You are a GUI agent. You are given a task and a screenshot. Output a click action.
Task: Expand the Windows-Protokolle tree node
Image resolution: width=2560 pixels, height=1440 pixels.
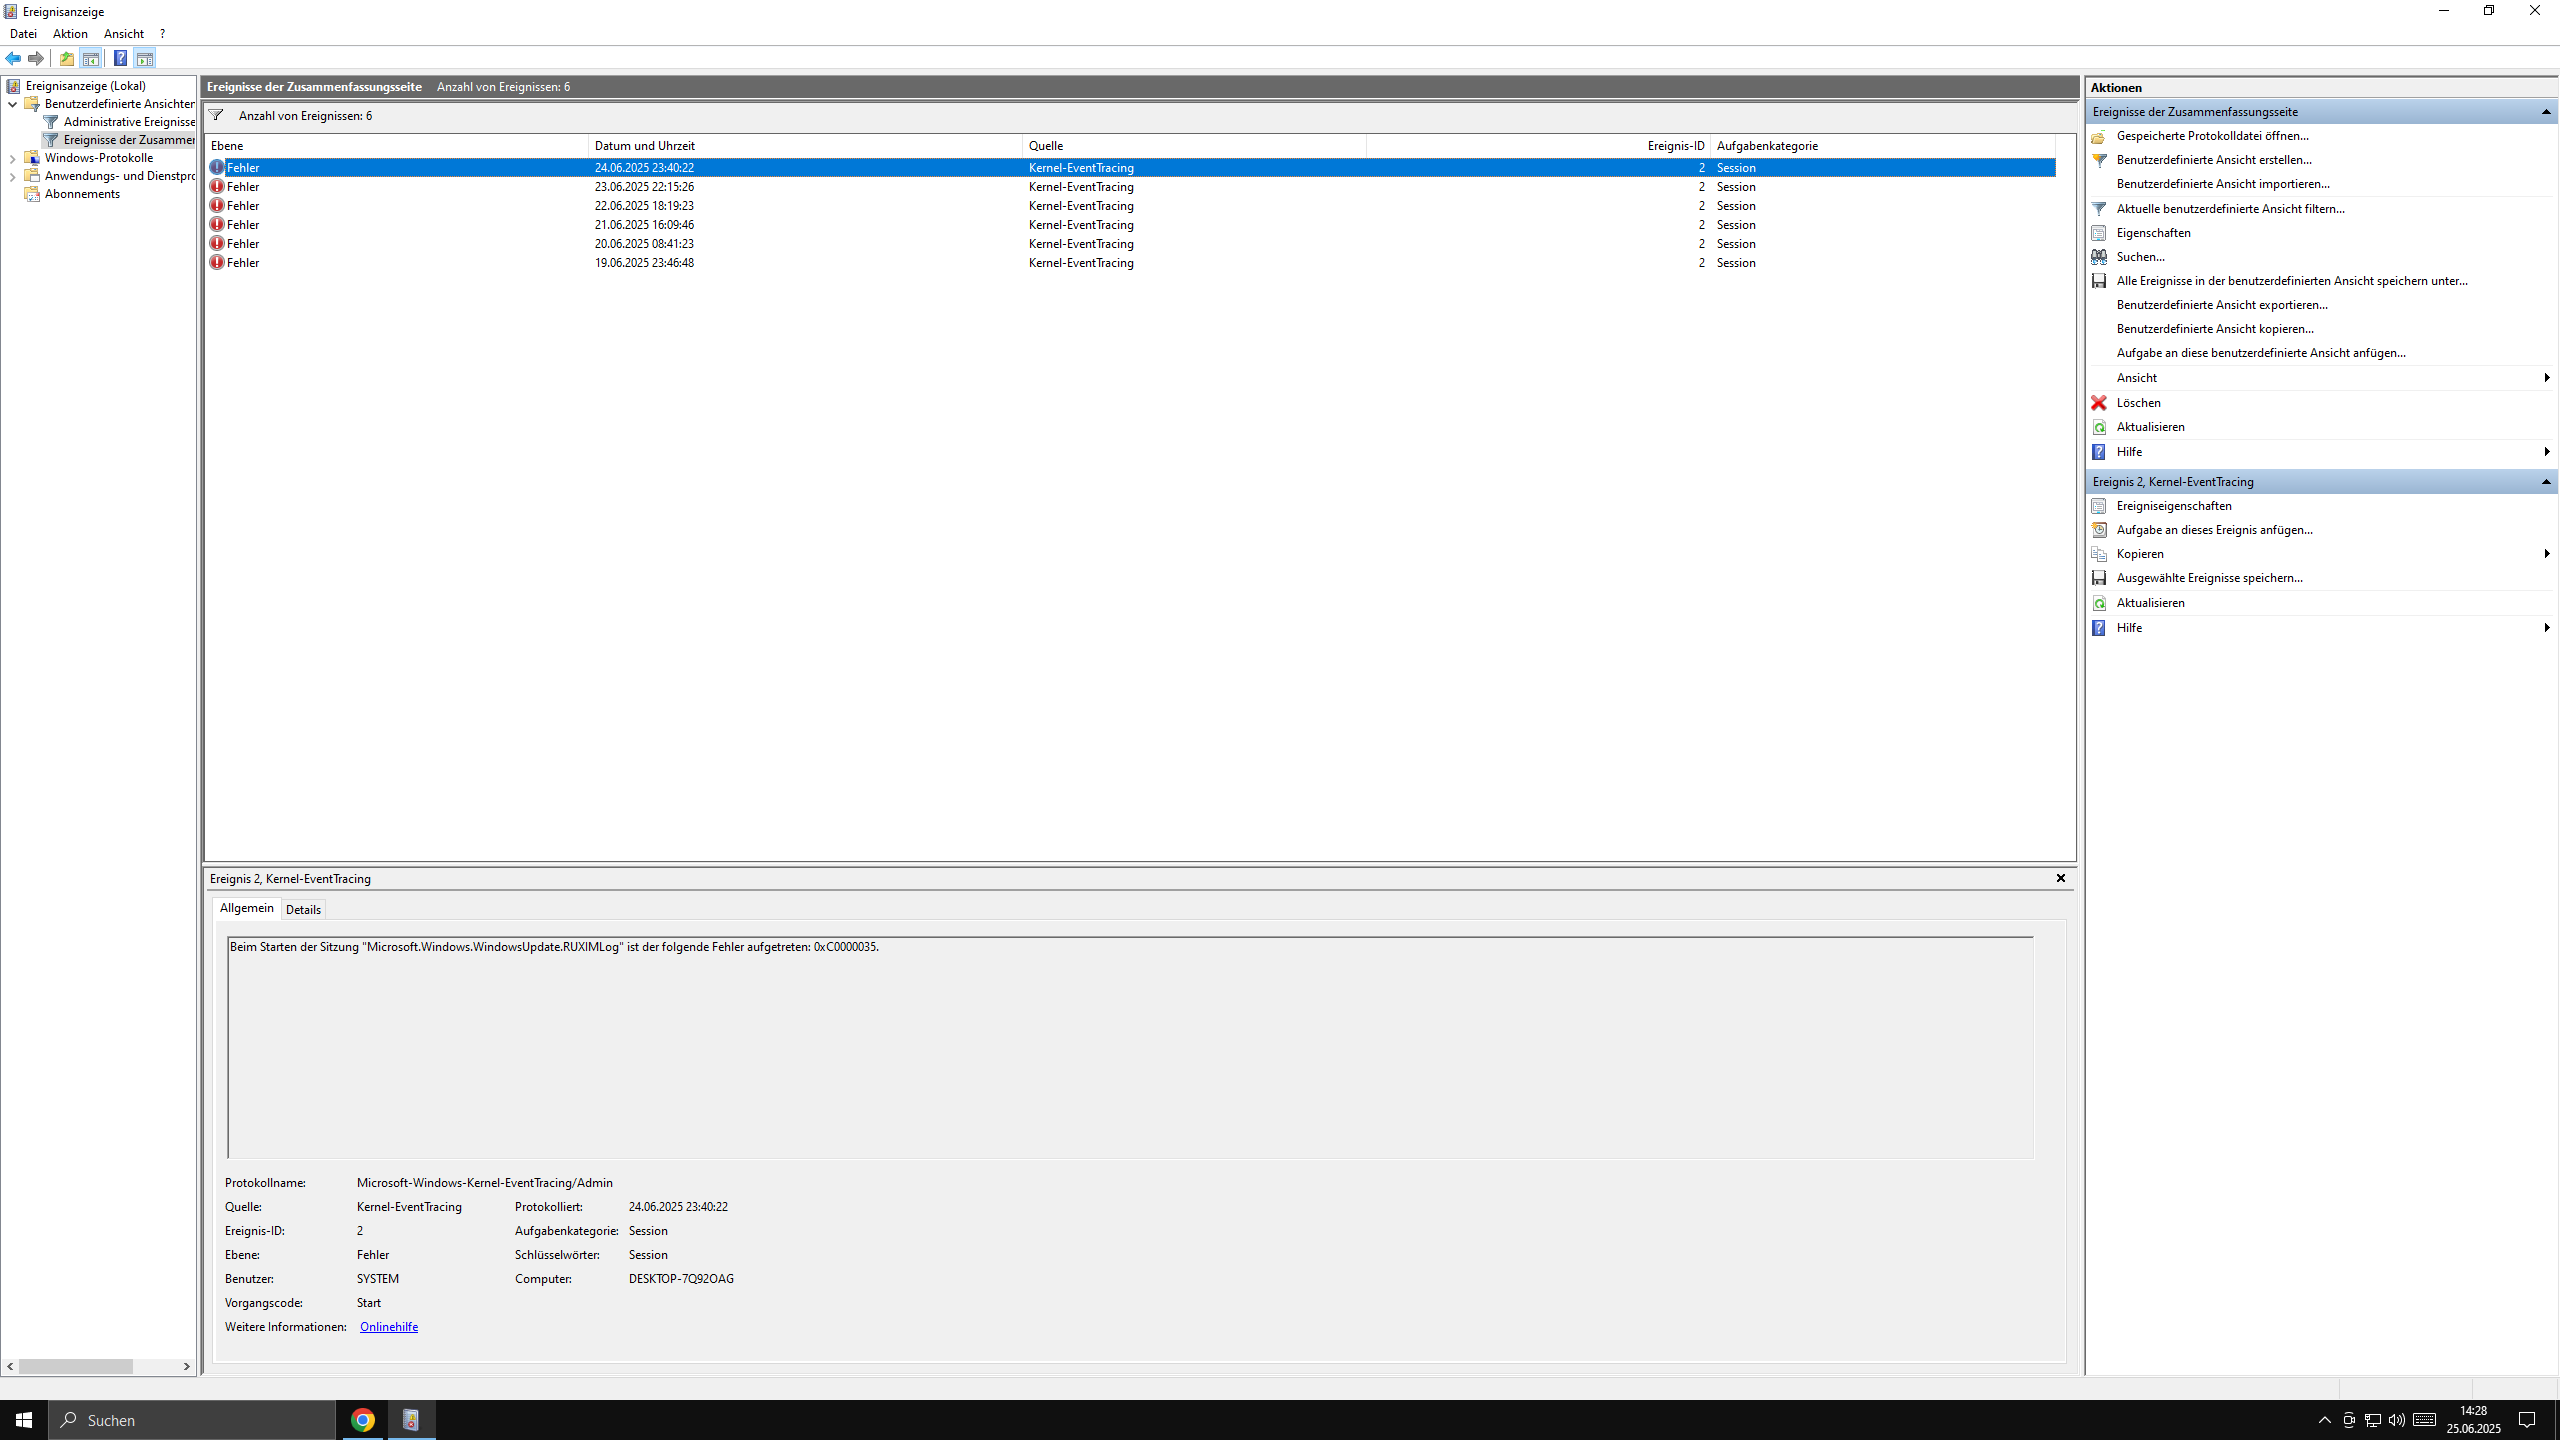12,158
